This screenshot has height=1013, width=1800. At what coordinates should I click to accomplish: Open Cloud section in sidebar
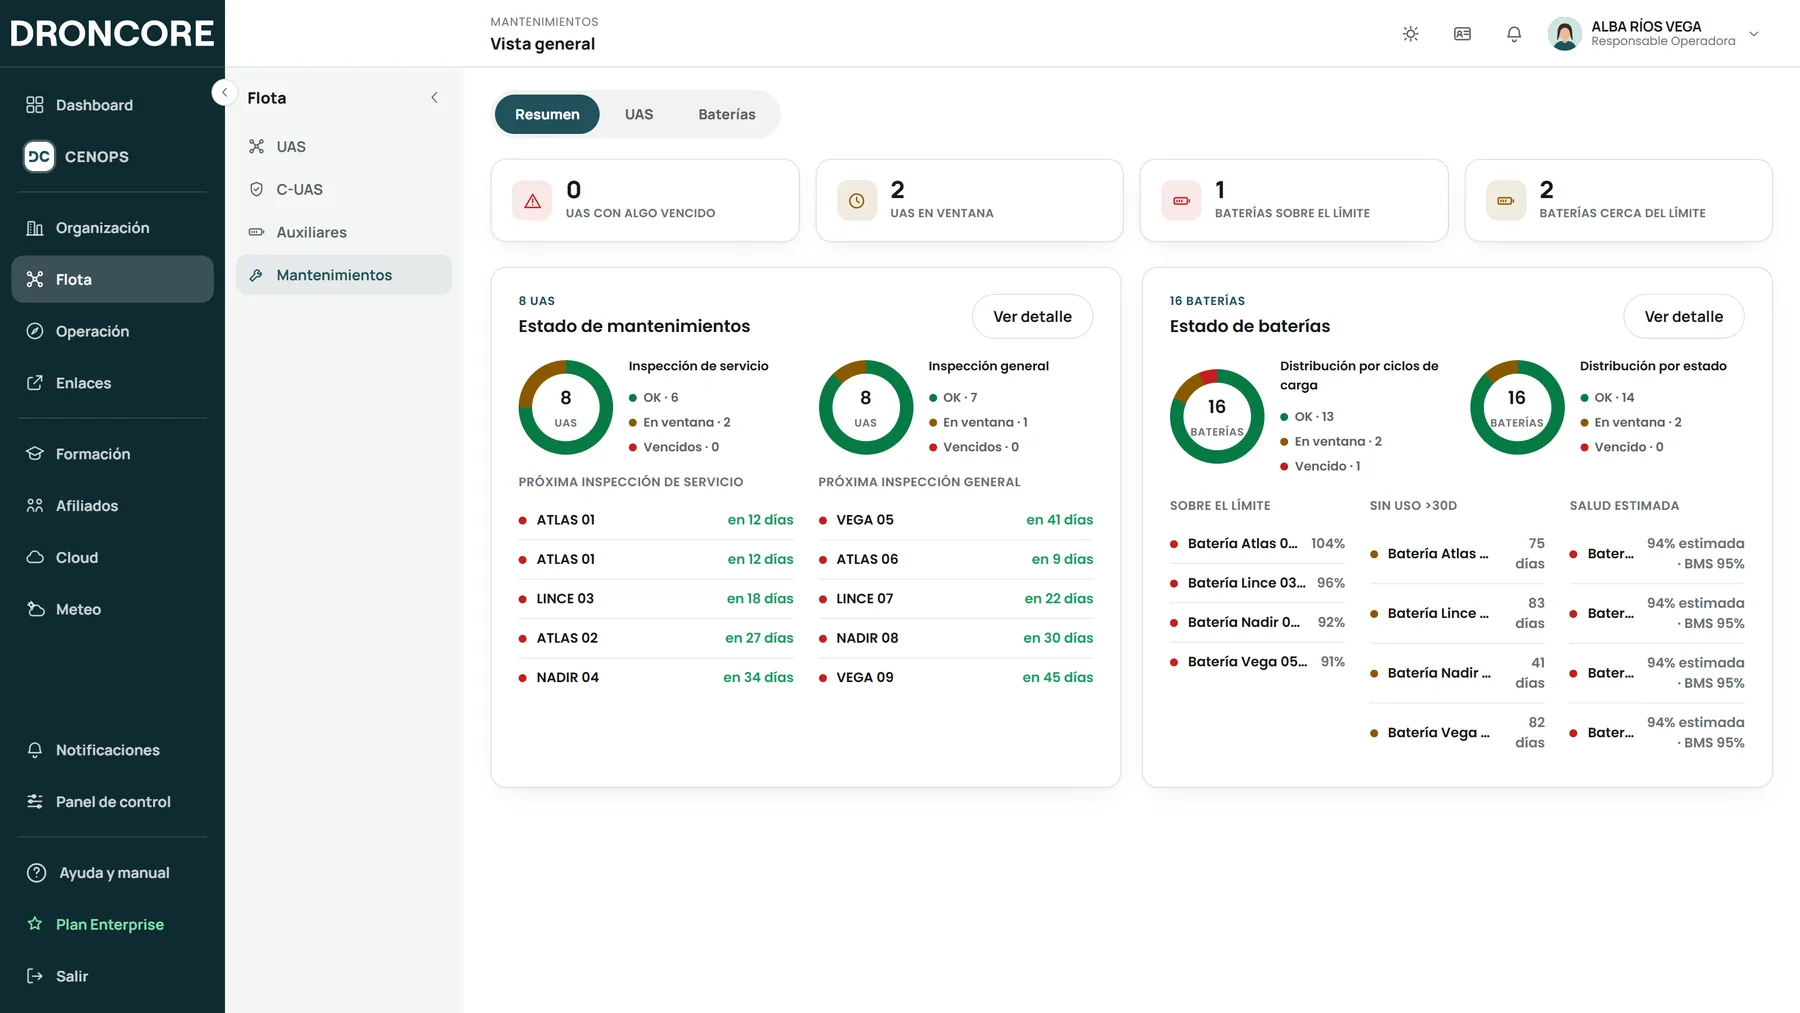point(112,557)
